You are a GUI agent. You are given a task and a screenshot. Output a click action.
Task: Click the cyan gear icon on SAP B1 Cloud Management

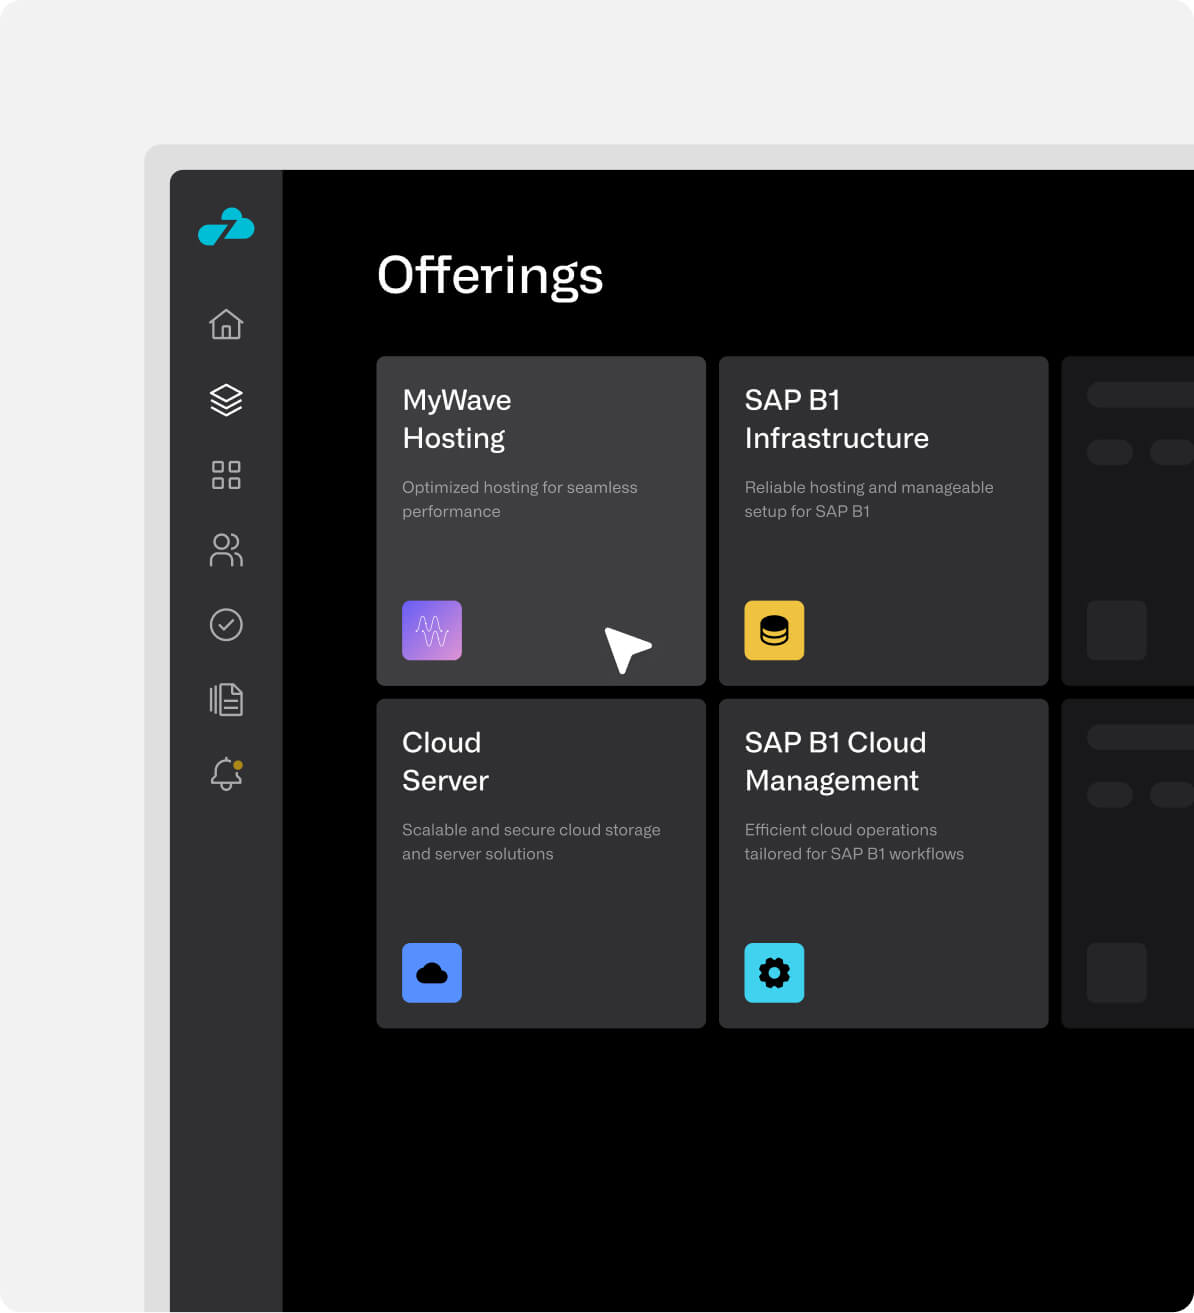pyautogui.click(x=774, y=972)
